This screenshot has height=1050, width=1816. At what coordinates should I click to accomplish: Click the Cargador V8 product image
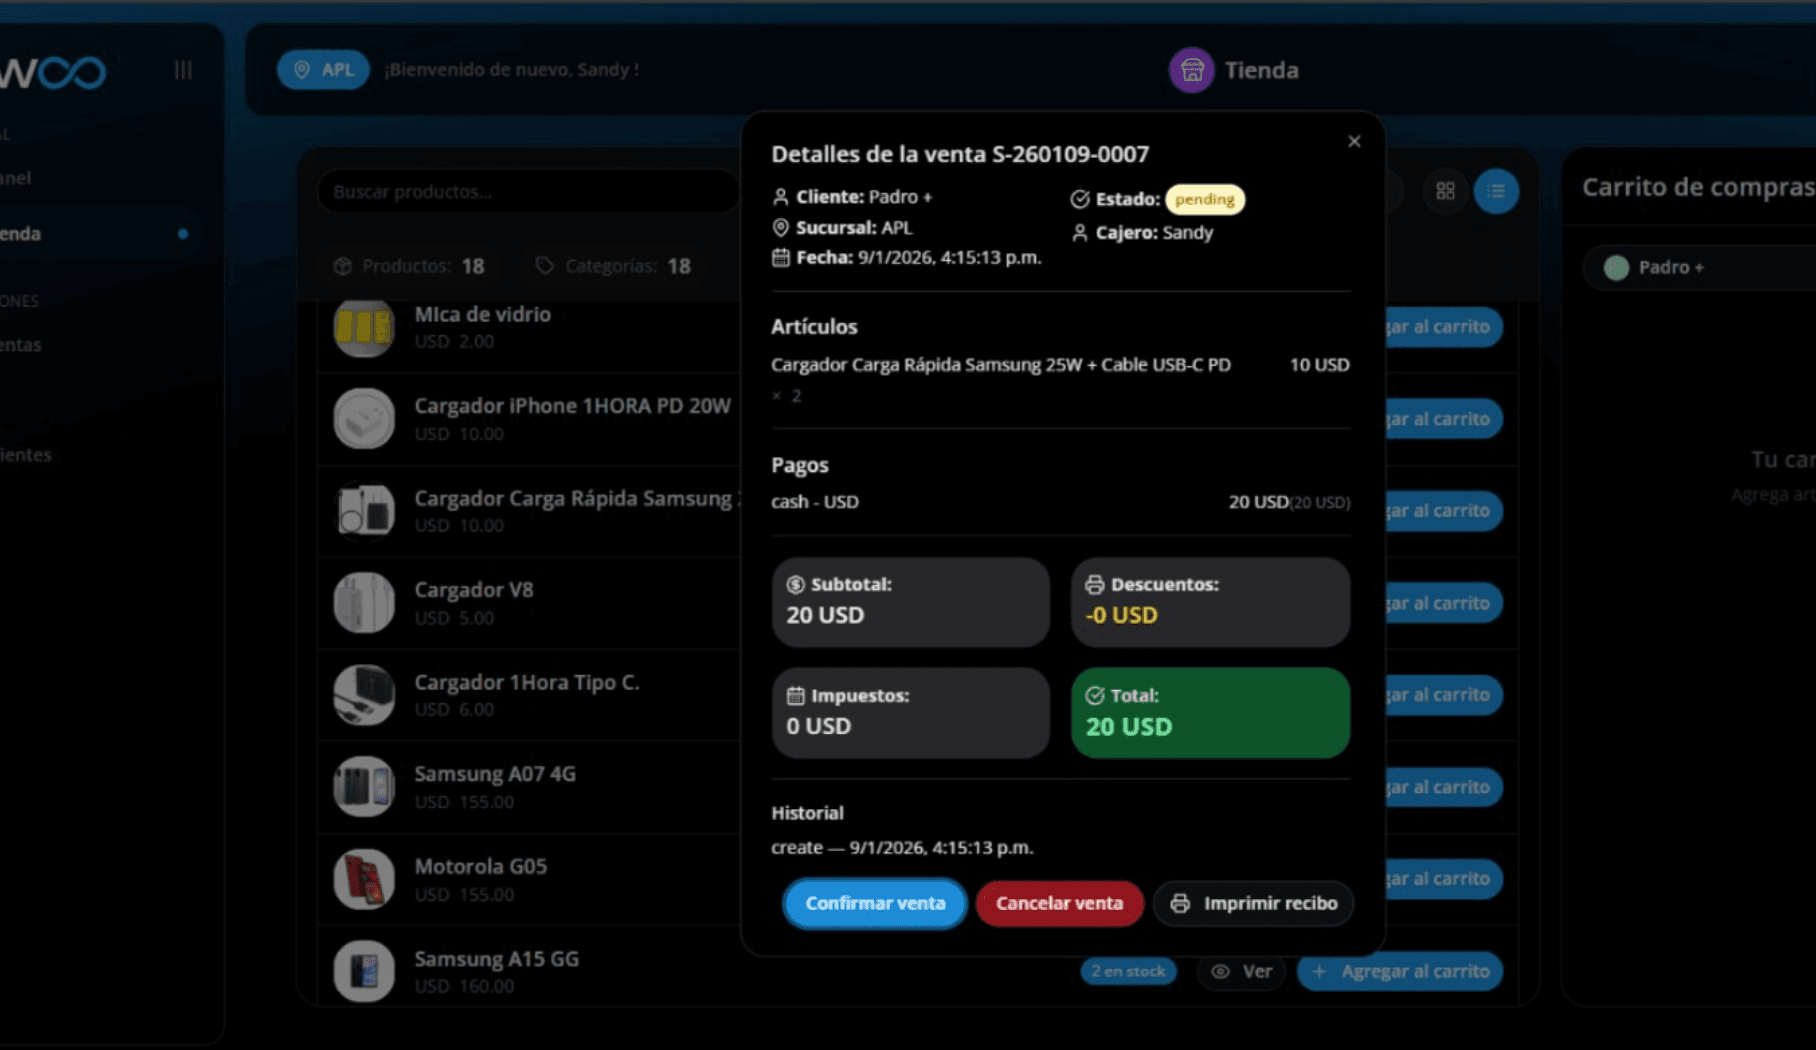[x=364, y=603]
